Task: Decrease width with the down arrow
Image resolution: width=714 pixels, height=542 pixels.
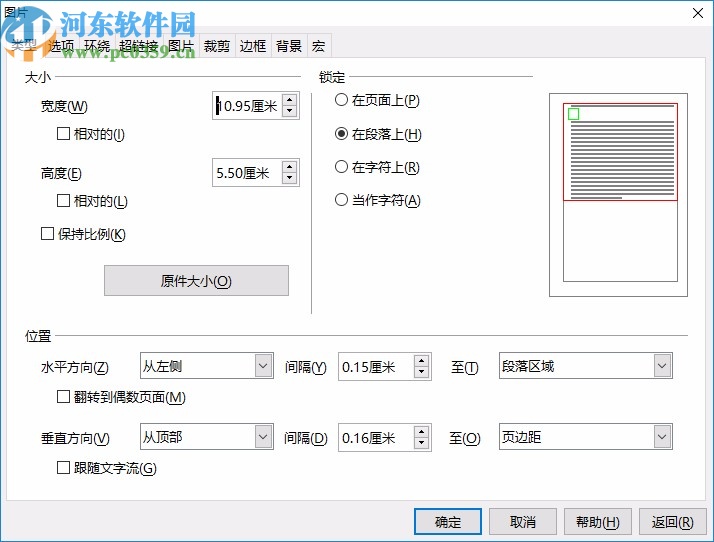Action: click(x=290, y=111)
